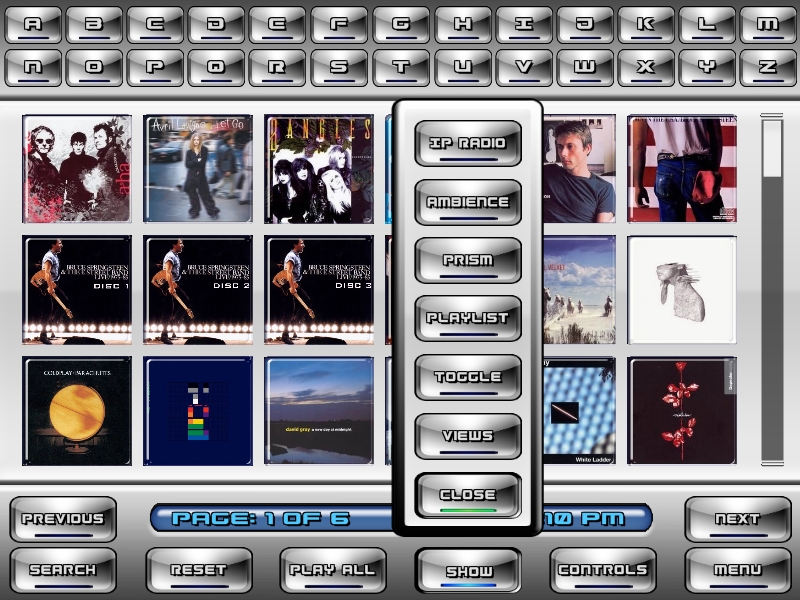This screenshot has height=600, width=800.
Task: Open Bruce Springsteen Live Disc 2
Action: coord(198,290)
